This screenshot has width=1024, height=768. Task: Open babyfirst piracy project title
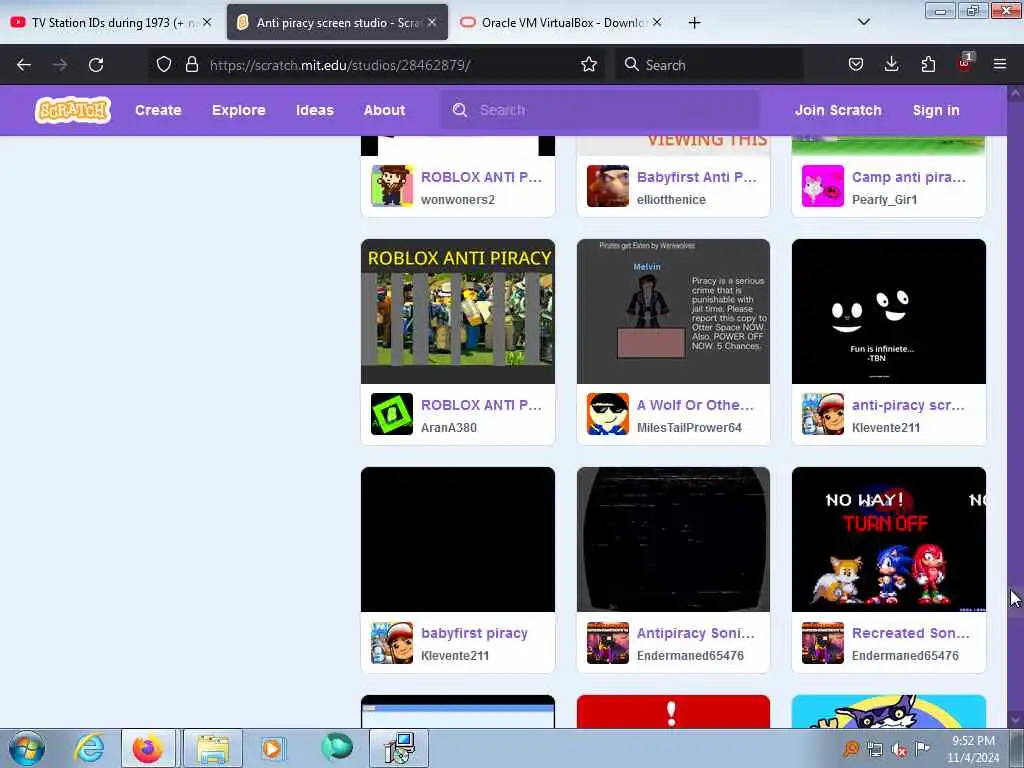474,633
